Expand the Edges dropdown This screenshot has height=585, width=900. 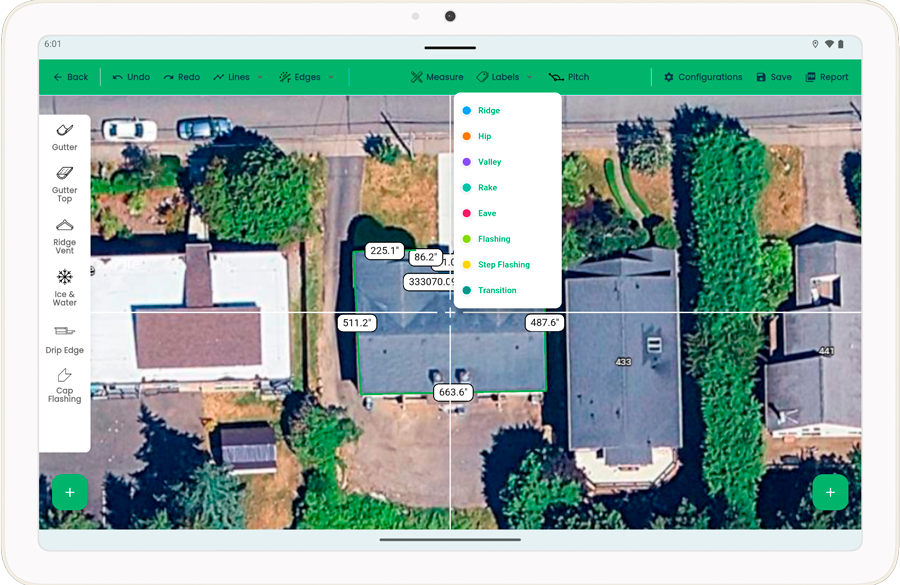[x=307, y=77]
